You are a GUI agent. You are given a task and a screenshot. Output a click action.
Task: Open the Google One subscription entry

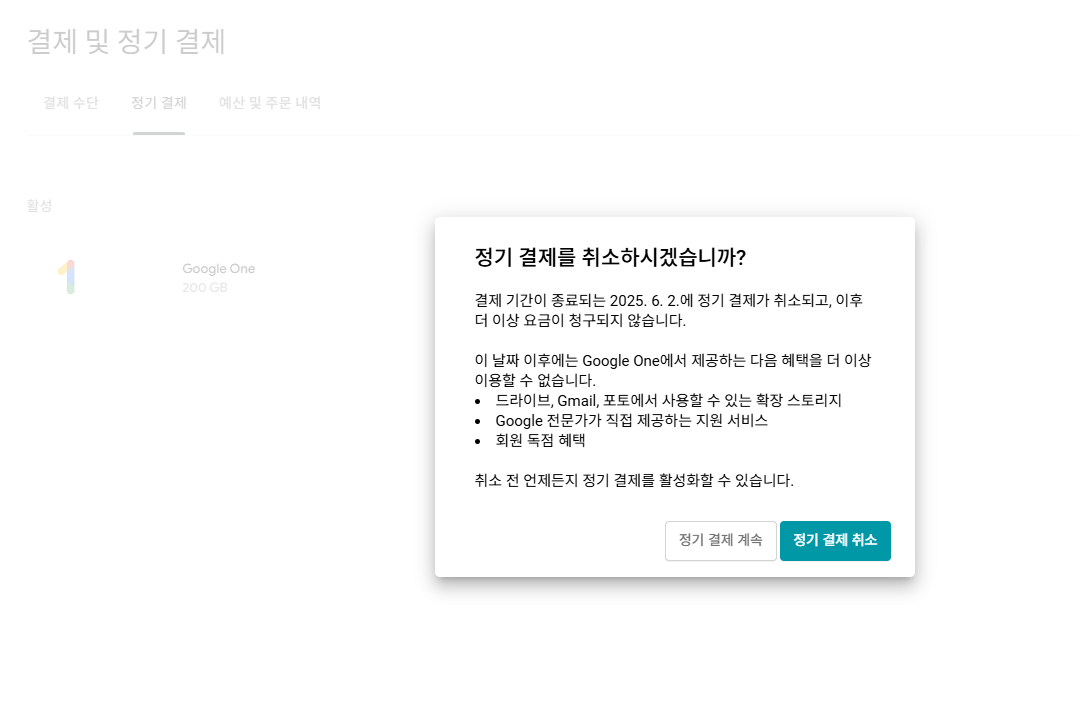pos(218,269)
